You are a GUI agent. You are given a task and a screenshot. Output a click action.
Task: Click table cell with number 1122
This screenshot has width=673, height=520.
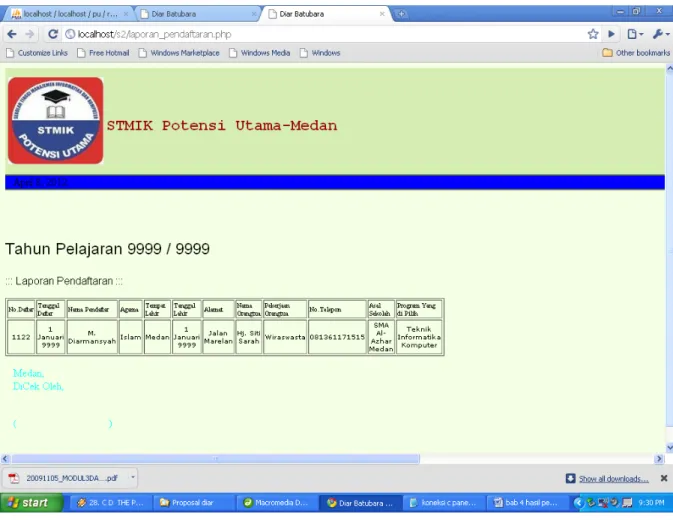[x=21, y=337]
